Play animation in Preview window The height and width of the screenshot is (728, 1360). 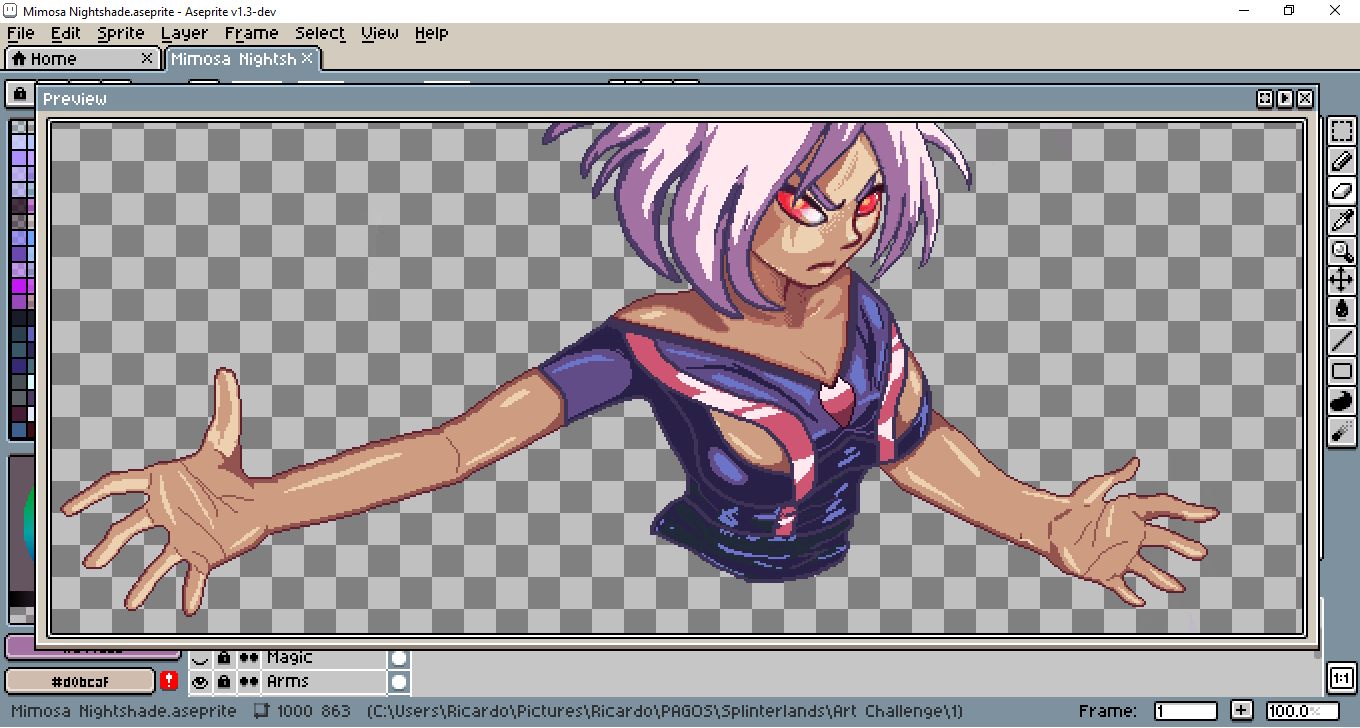tap(1285, 99)
